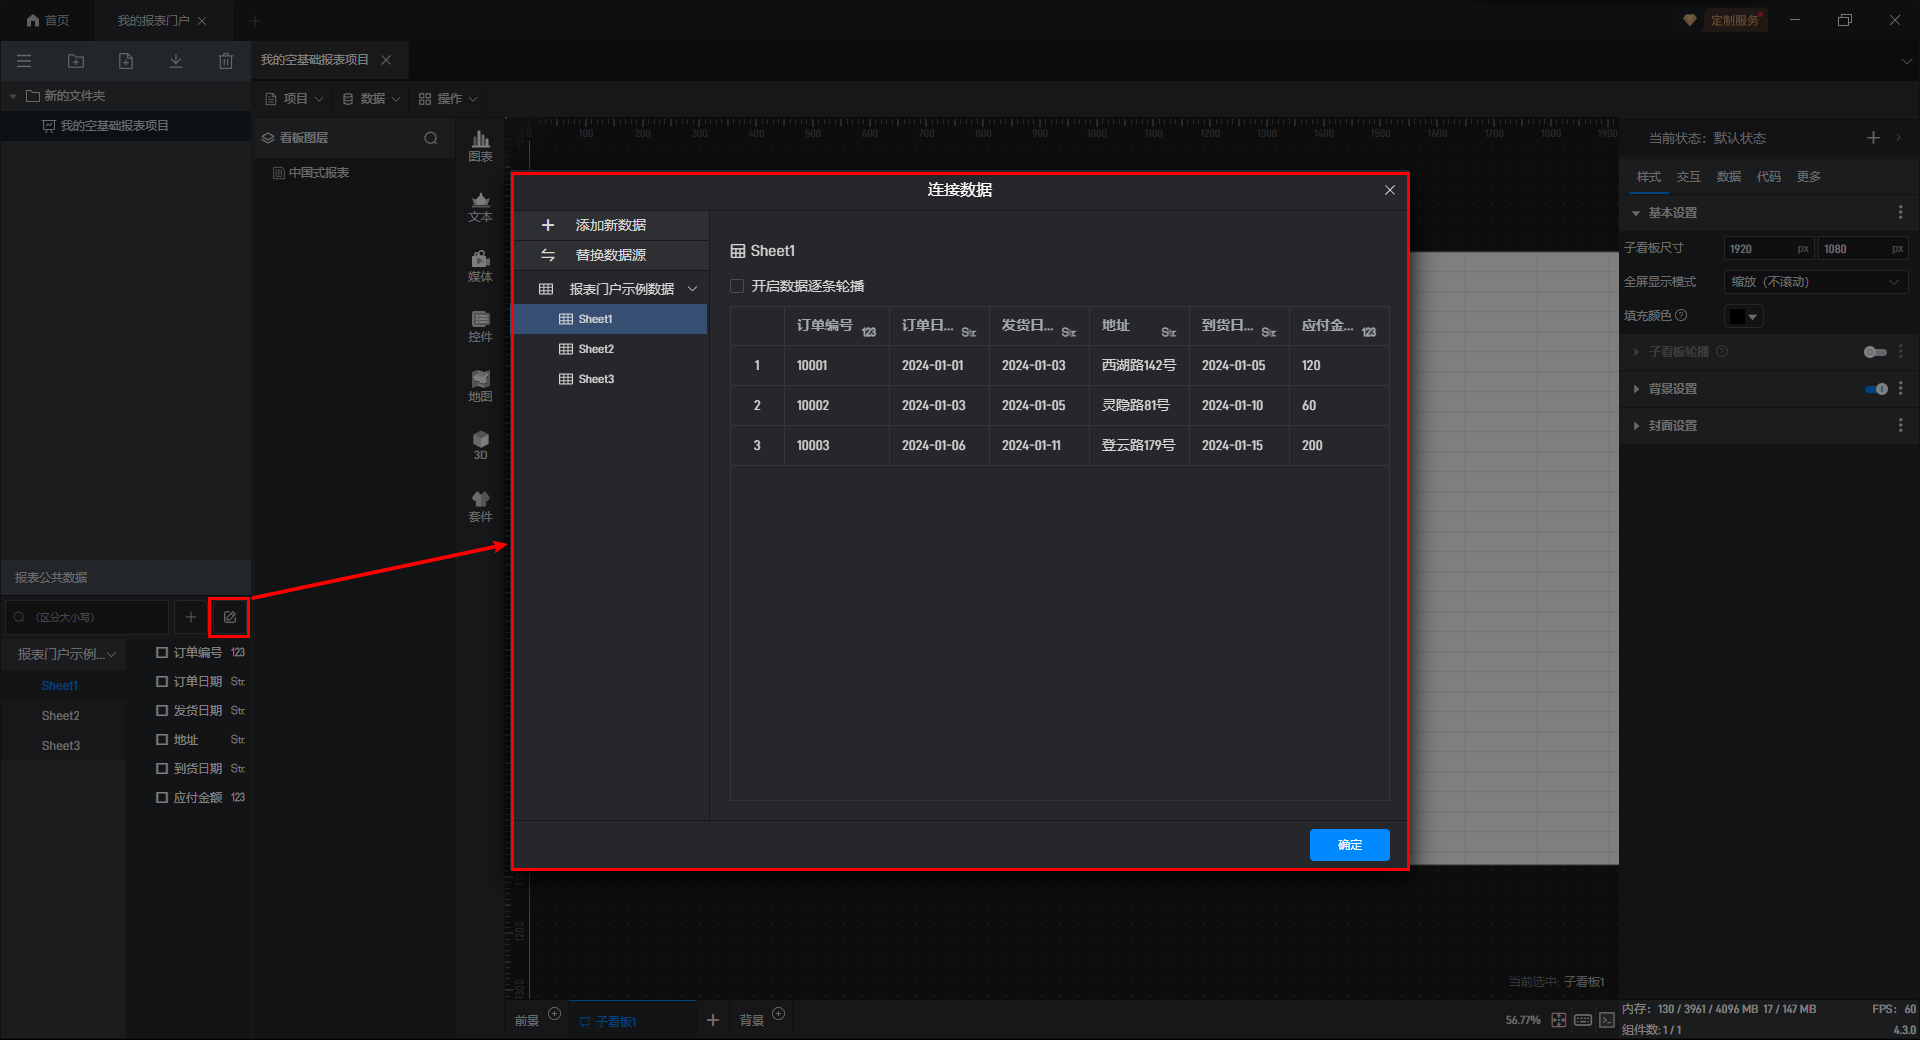The image size is (1920, 1040).
Task: Click the 3D component icon
Action: [x=480, y=445]
